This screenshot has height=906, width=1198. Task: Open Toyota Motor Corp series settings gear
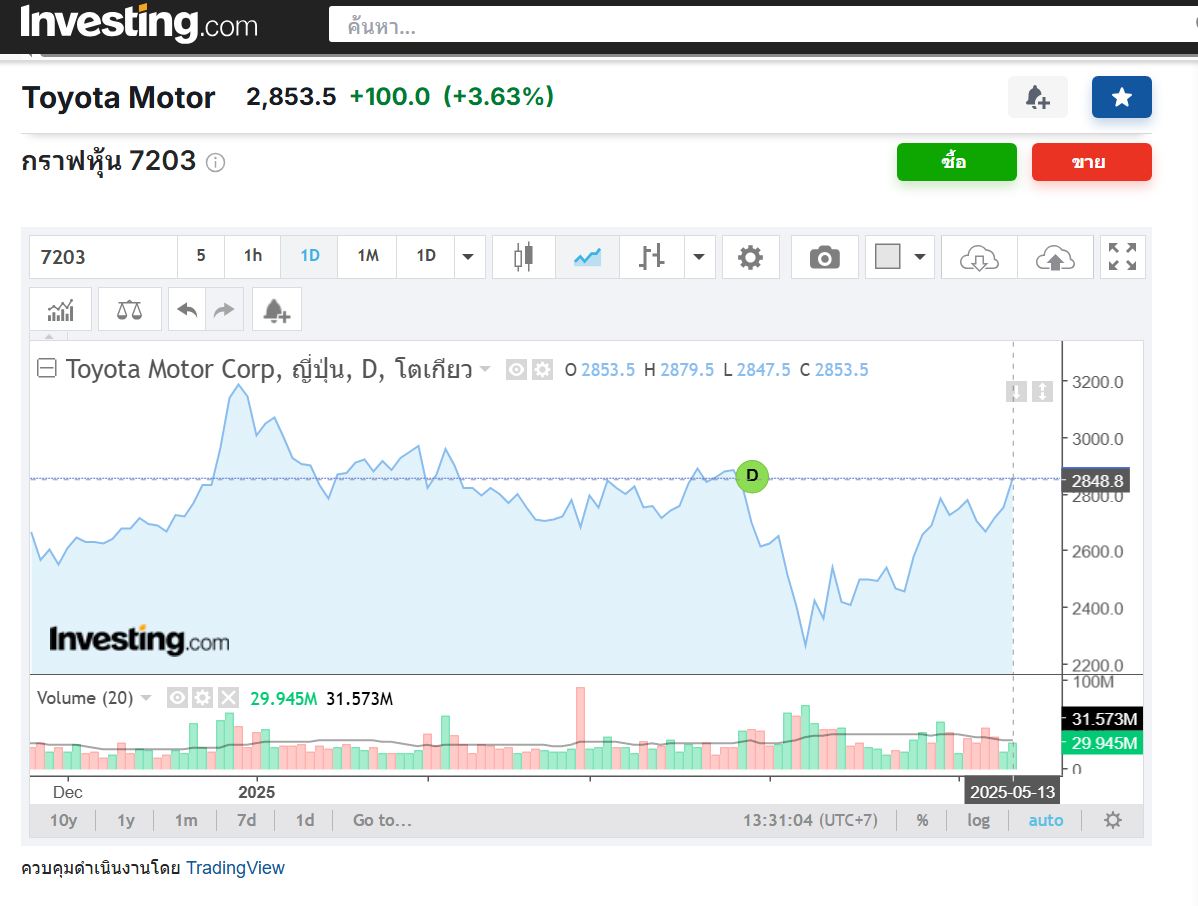[542, 370]
